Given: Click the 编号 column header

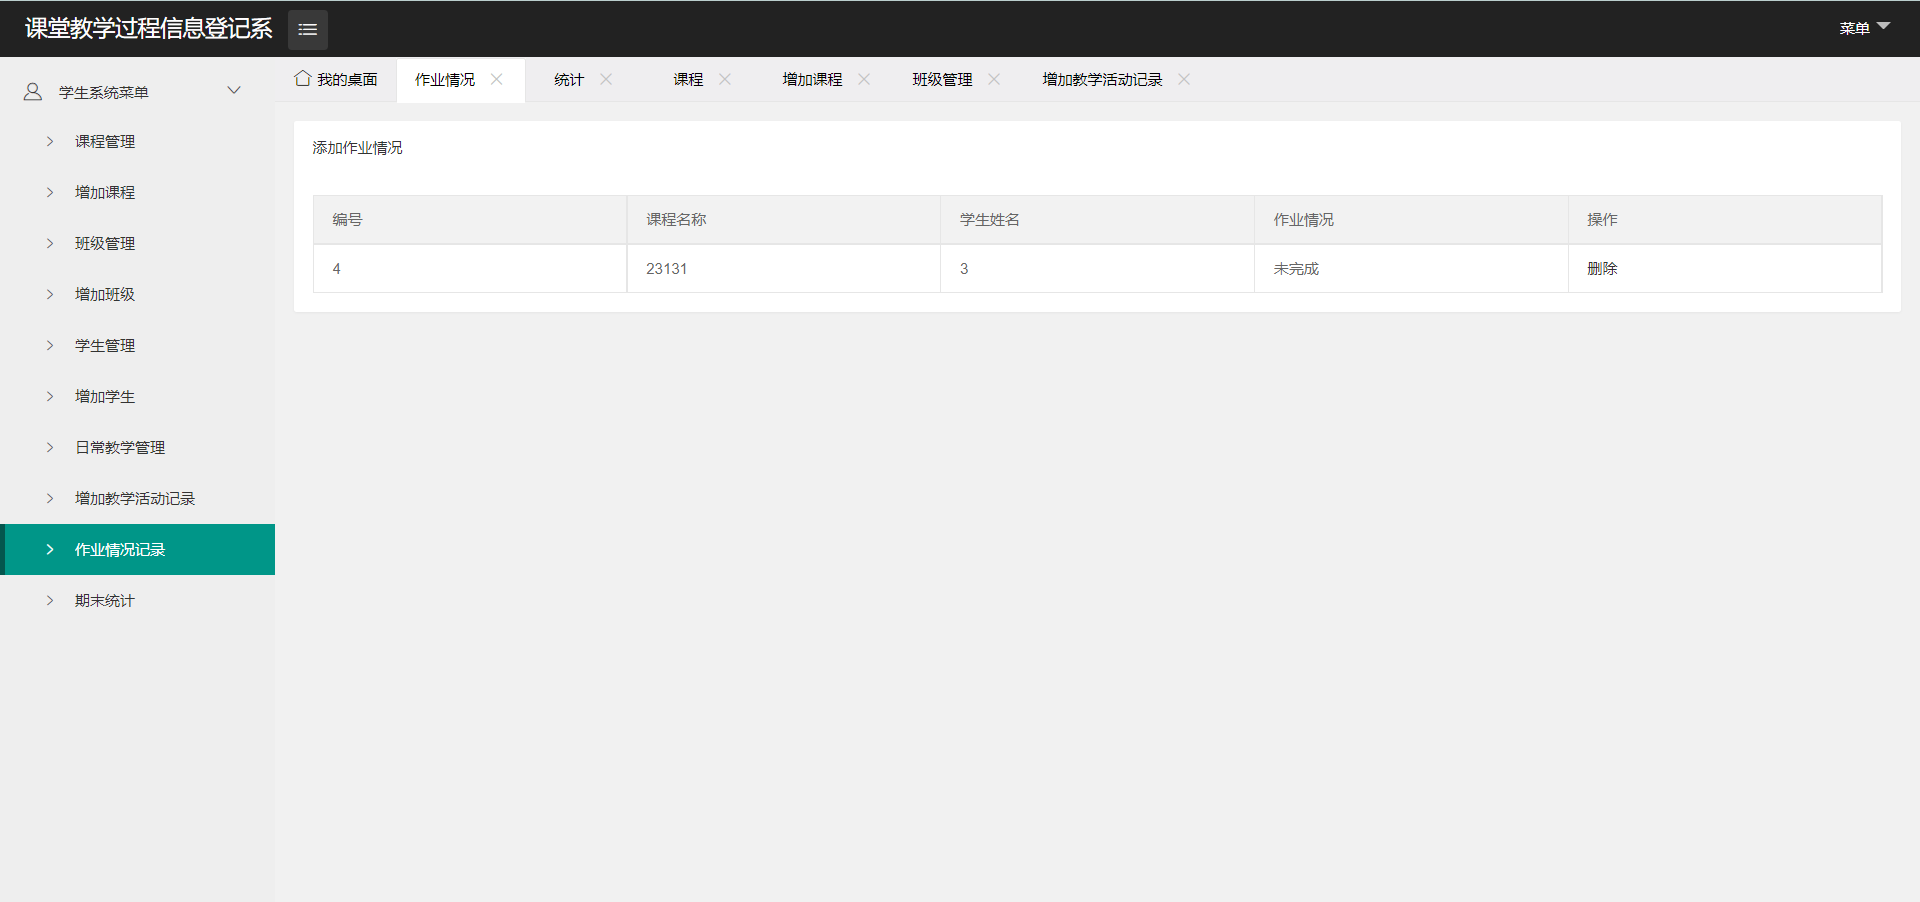Looking at the screenshot, I should point(470,219).
